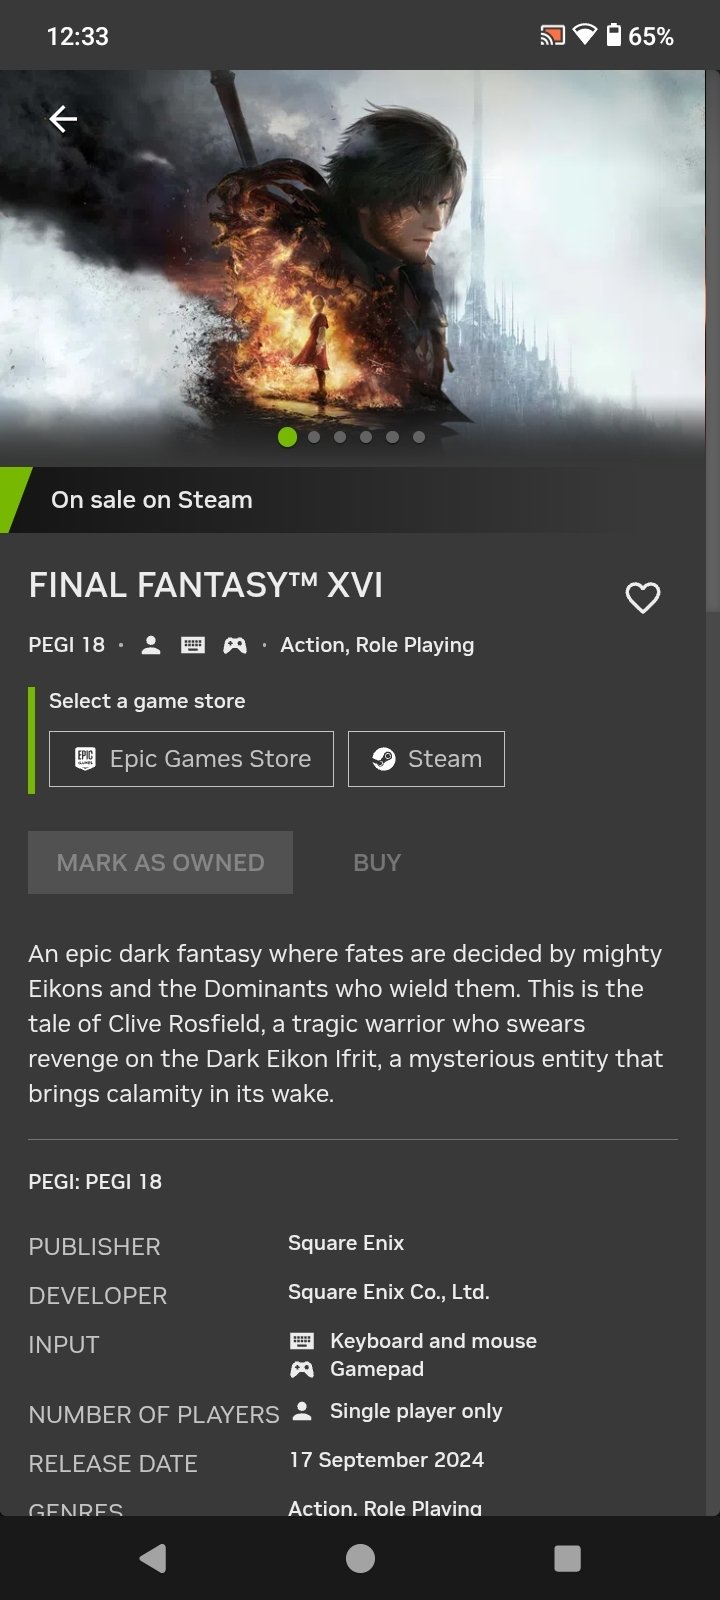Tap the gamepad icon beside genres
The height and width of the screenshot is (1600, 720).
[x=235, y=645]
